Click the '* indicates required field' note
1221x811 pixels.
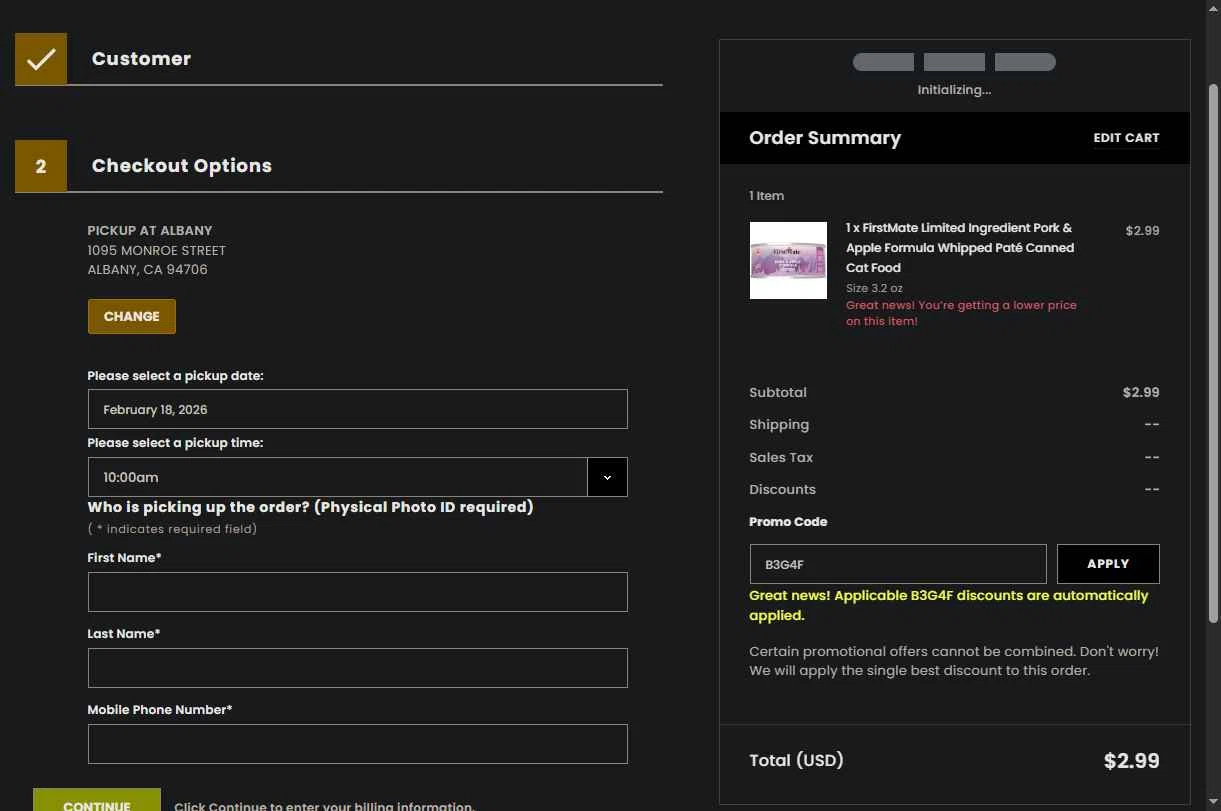172,529
